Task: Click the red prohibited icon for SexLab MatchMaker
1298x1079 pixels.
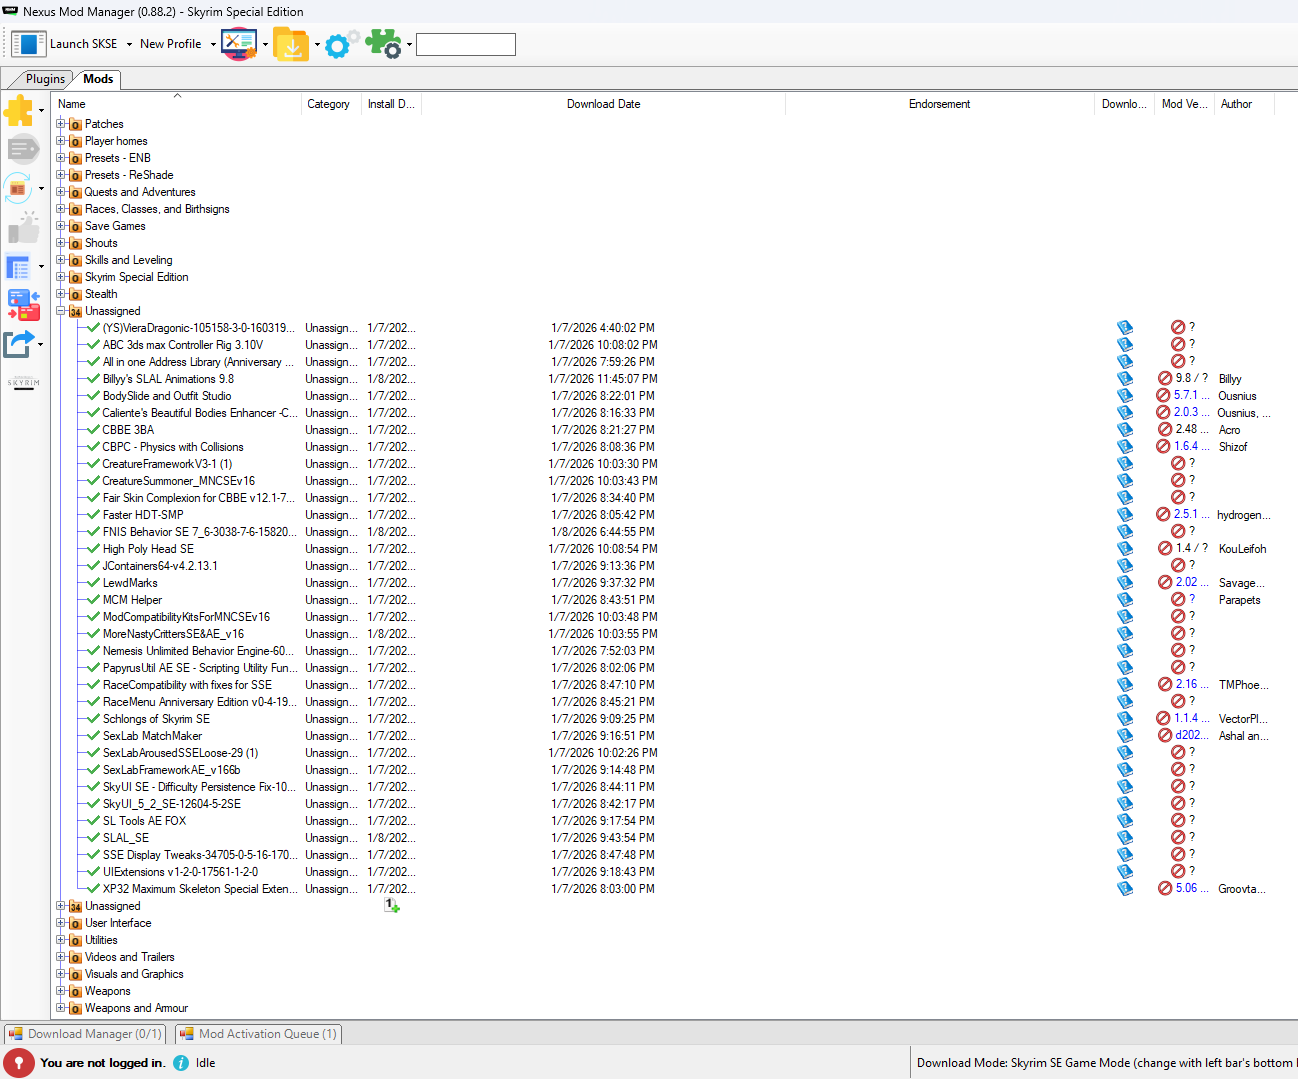Action: 1165,736
